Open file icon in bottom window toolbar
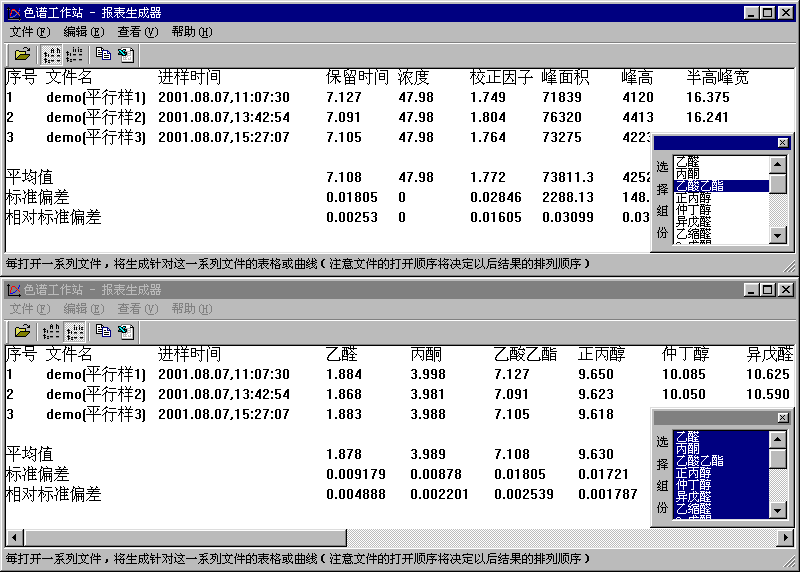Viewport: 800px width, 572px height. (22, 332)
